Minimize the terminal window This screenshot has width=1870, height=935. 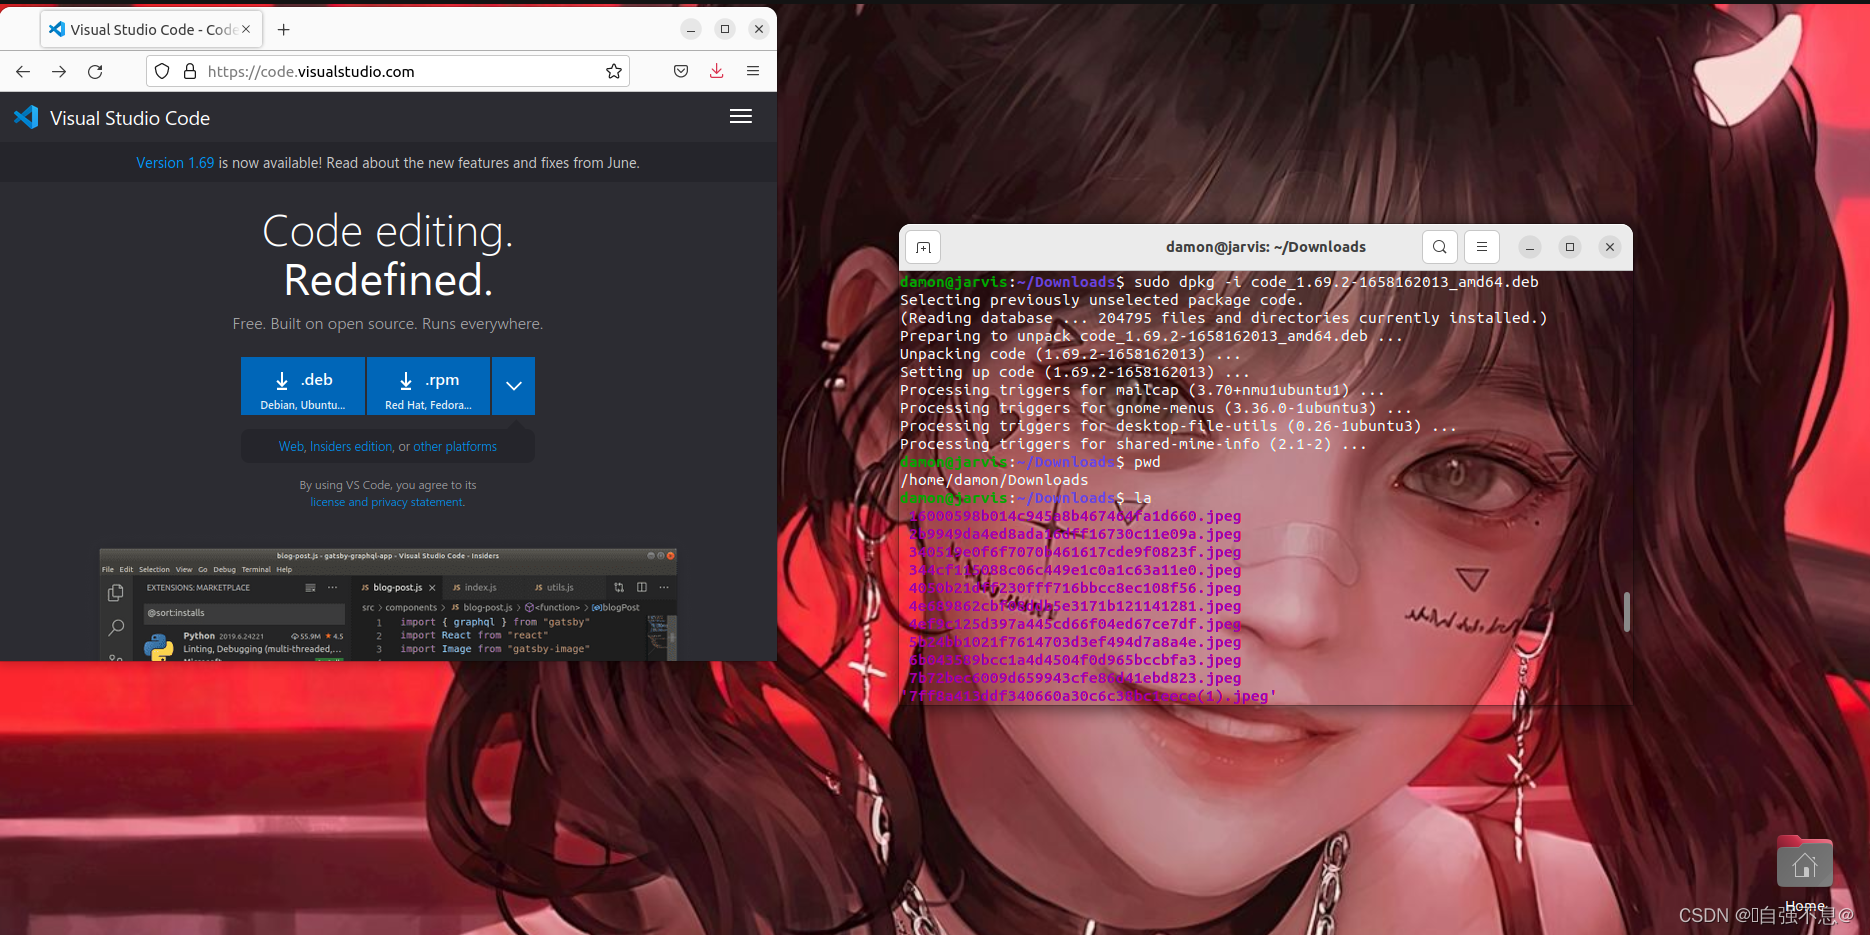[x=1530, y=247]
